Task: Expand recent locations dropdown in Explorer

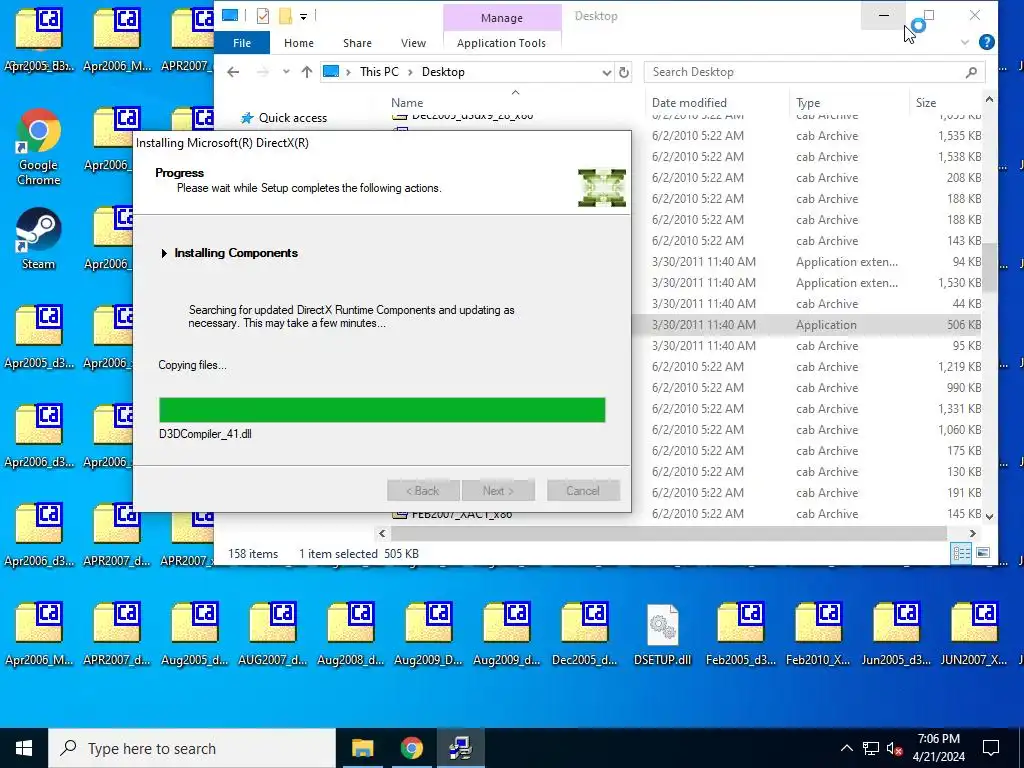Action: point(286,72)
